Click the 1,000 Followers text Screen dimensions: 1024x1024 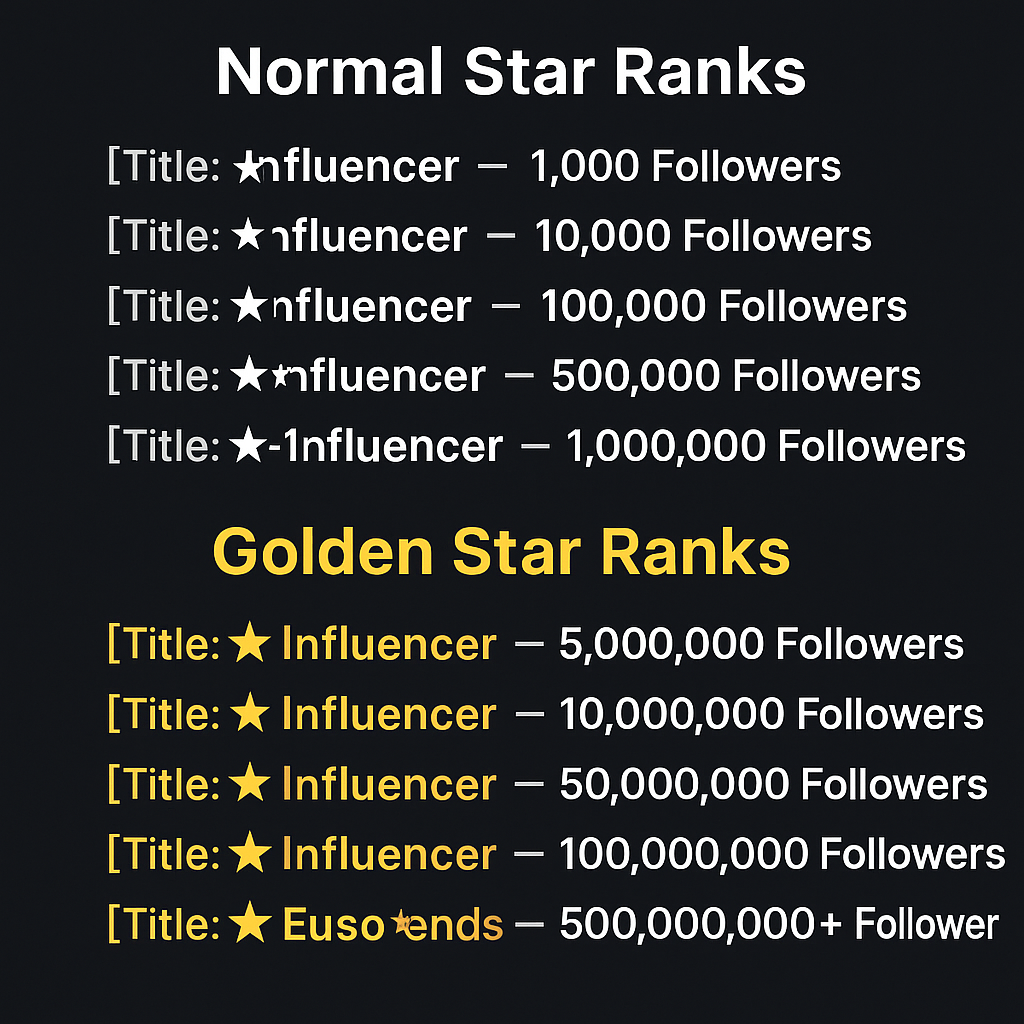coord(685,167)
